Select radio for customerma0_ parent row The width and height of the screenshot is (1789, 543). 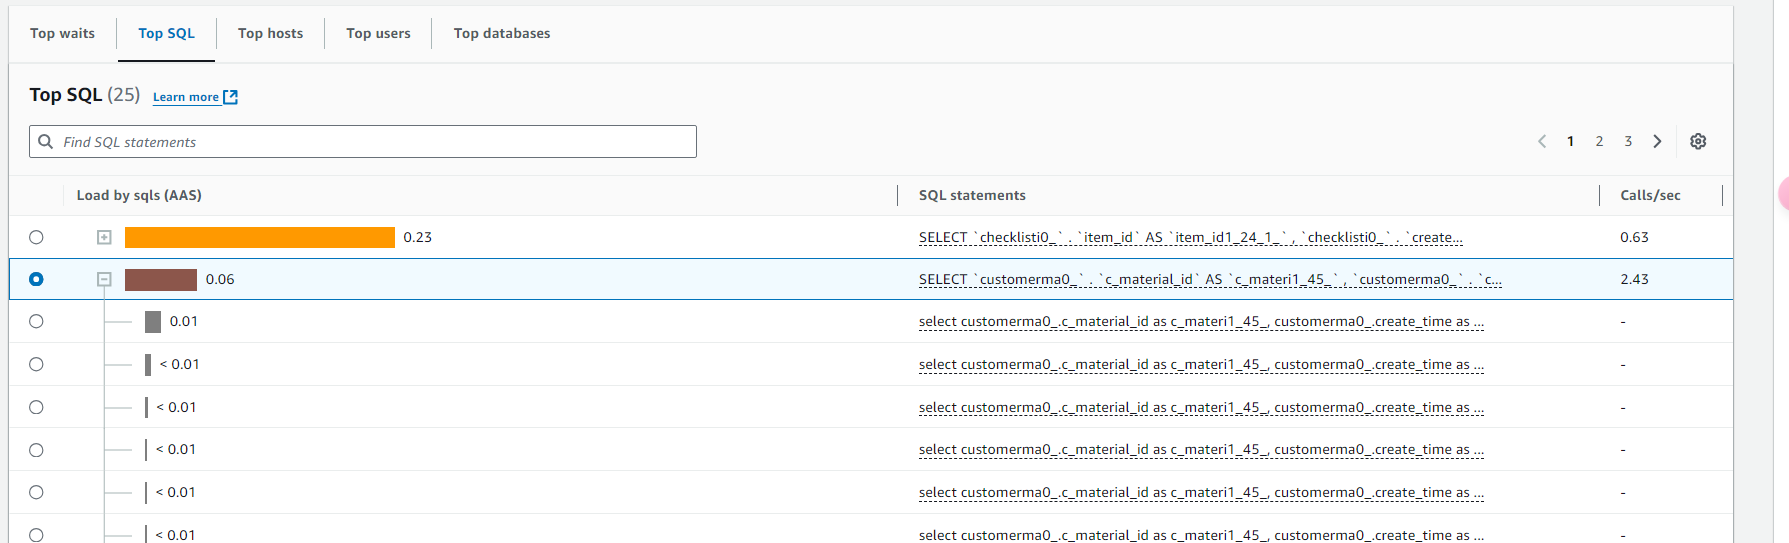[36, 279]
